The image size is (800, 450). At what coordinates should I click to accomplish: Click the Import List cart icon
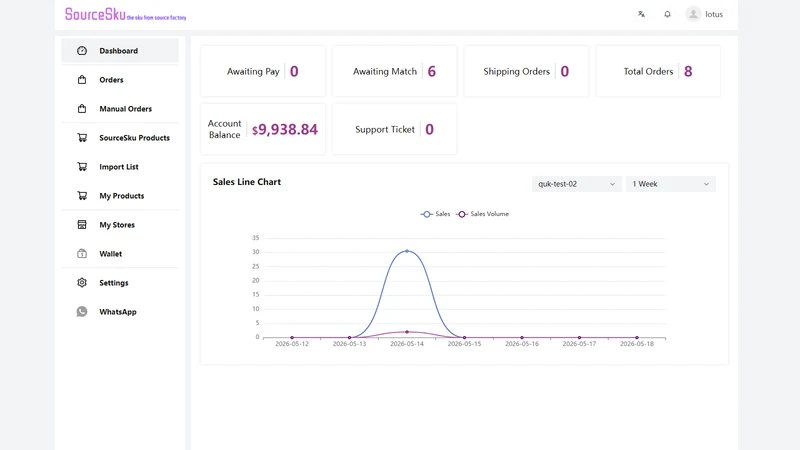pos(82,167)
